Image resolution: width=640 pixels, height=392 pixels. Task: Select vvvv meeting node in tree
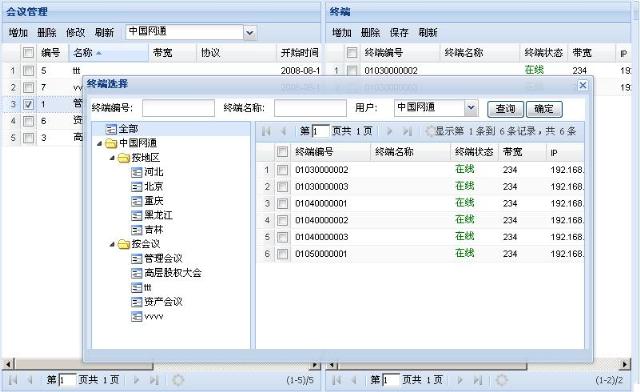click(x=153, y=316)
